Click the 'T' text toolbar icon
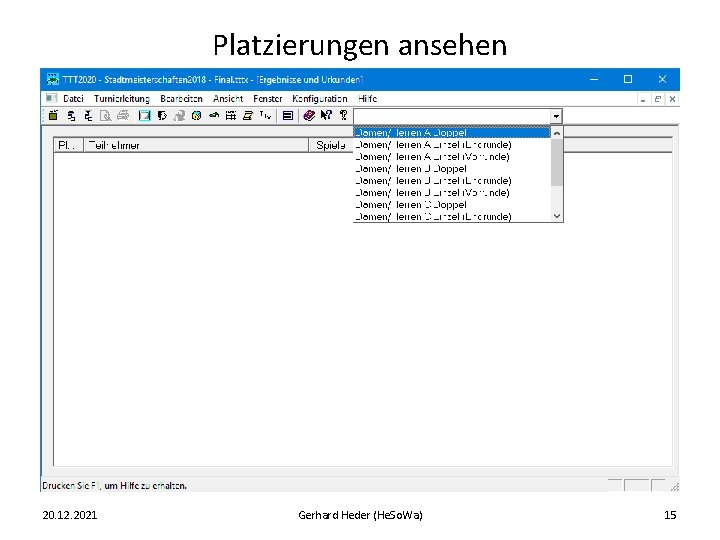The width and height of the screenshot is (720, 540). click(x=265, y=115)
